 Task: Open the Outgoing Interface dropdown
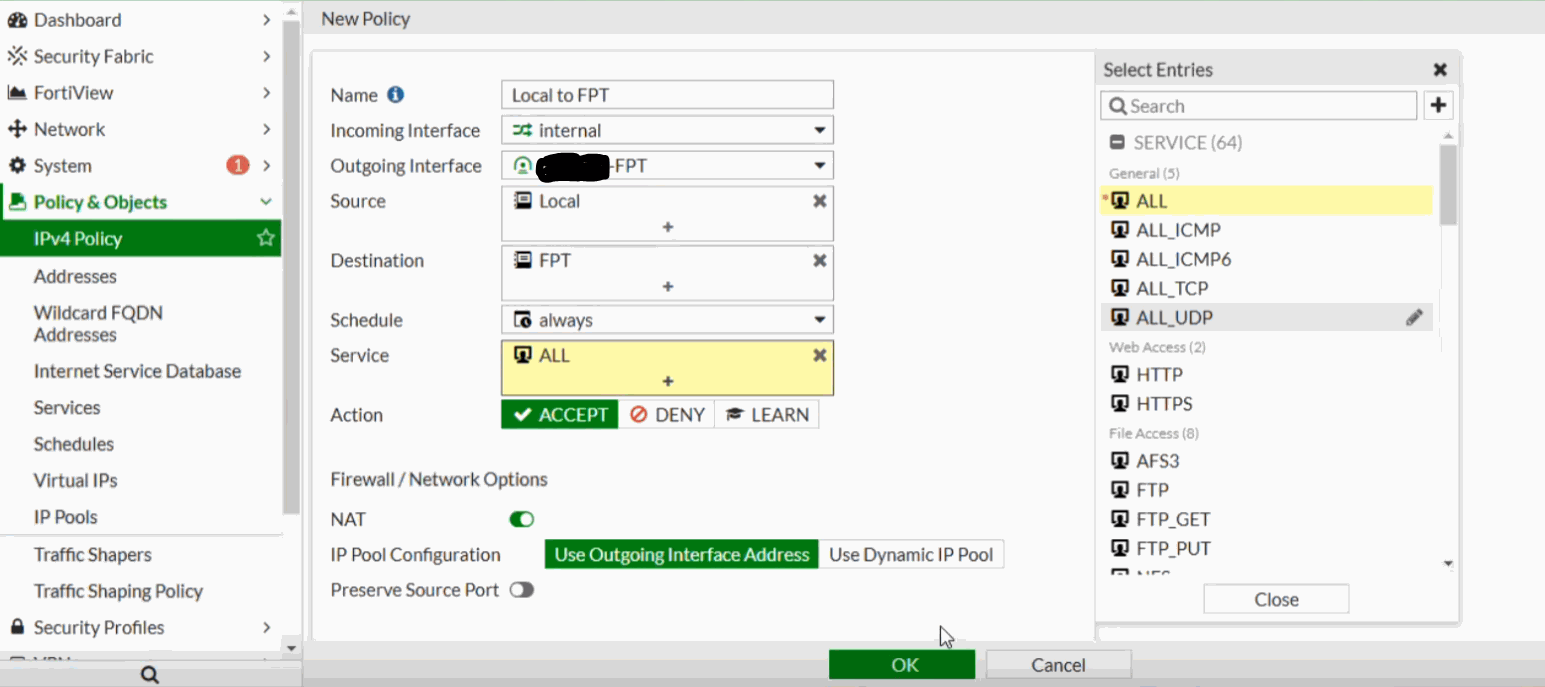(x=667, y=166)
